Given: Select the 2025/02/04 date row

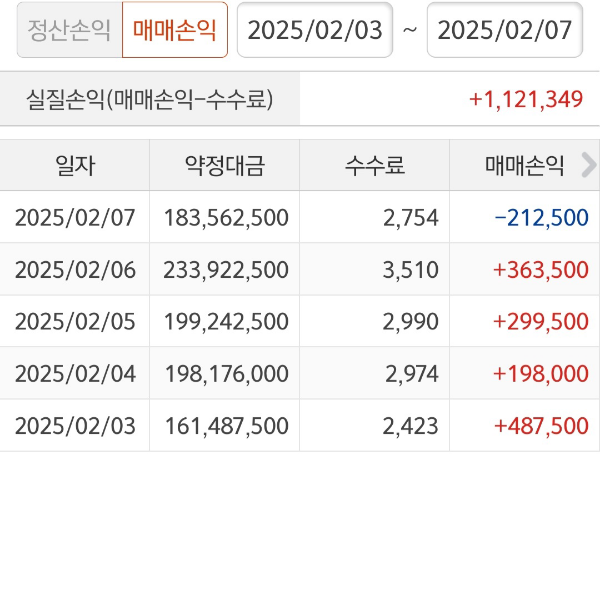Looking at the screenshot, I should click(x=75, y=373).
